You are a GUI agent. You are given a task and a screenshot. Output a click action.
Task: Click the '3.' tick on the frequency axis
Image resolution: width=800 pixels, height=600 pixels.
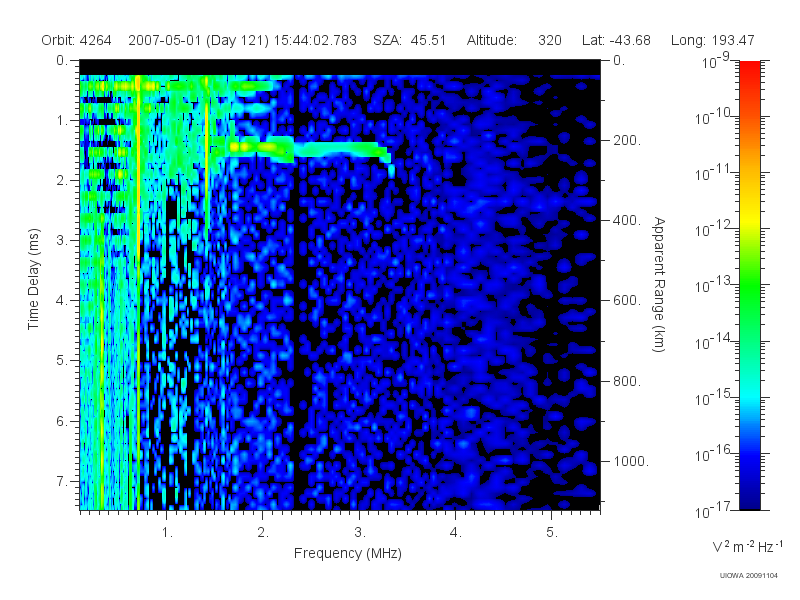(360, 533)
